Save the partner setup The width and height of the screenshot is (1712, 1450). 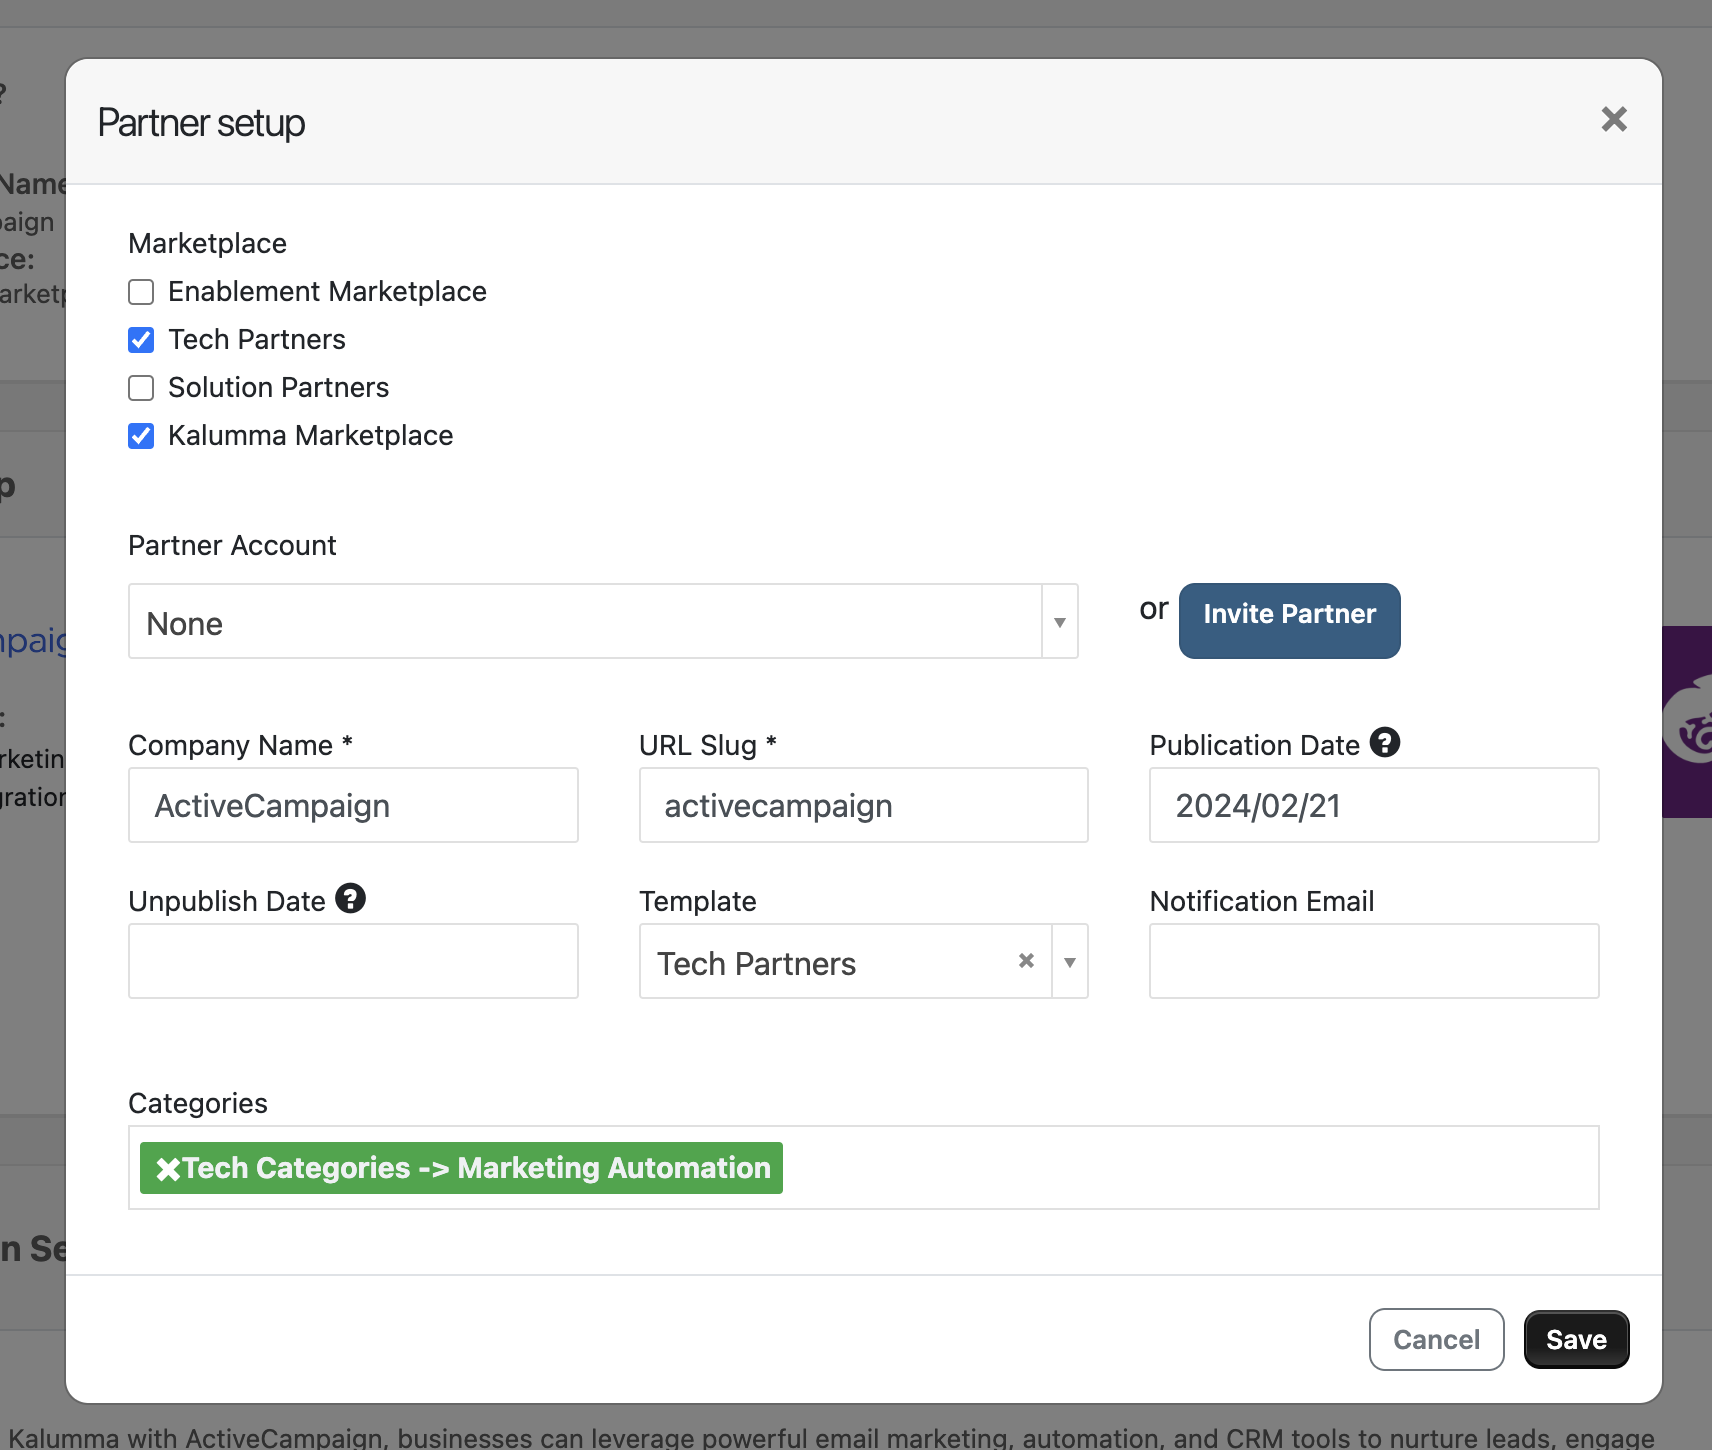click(1577, 1340)
